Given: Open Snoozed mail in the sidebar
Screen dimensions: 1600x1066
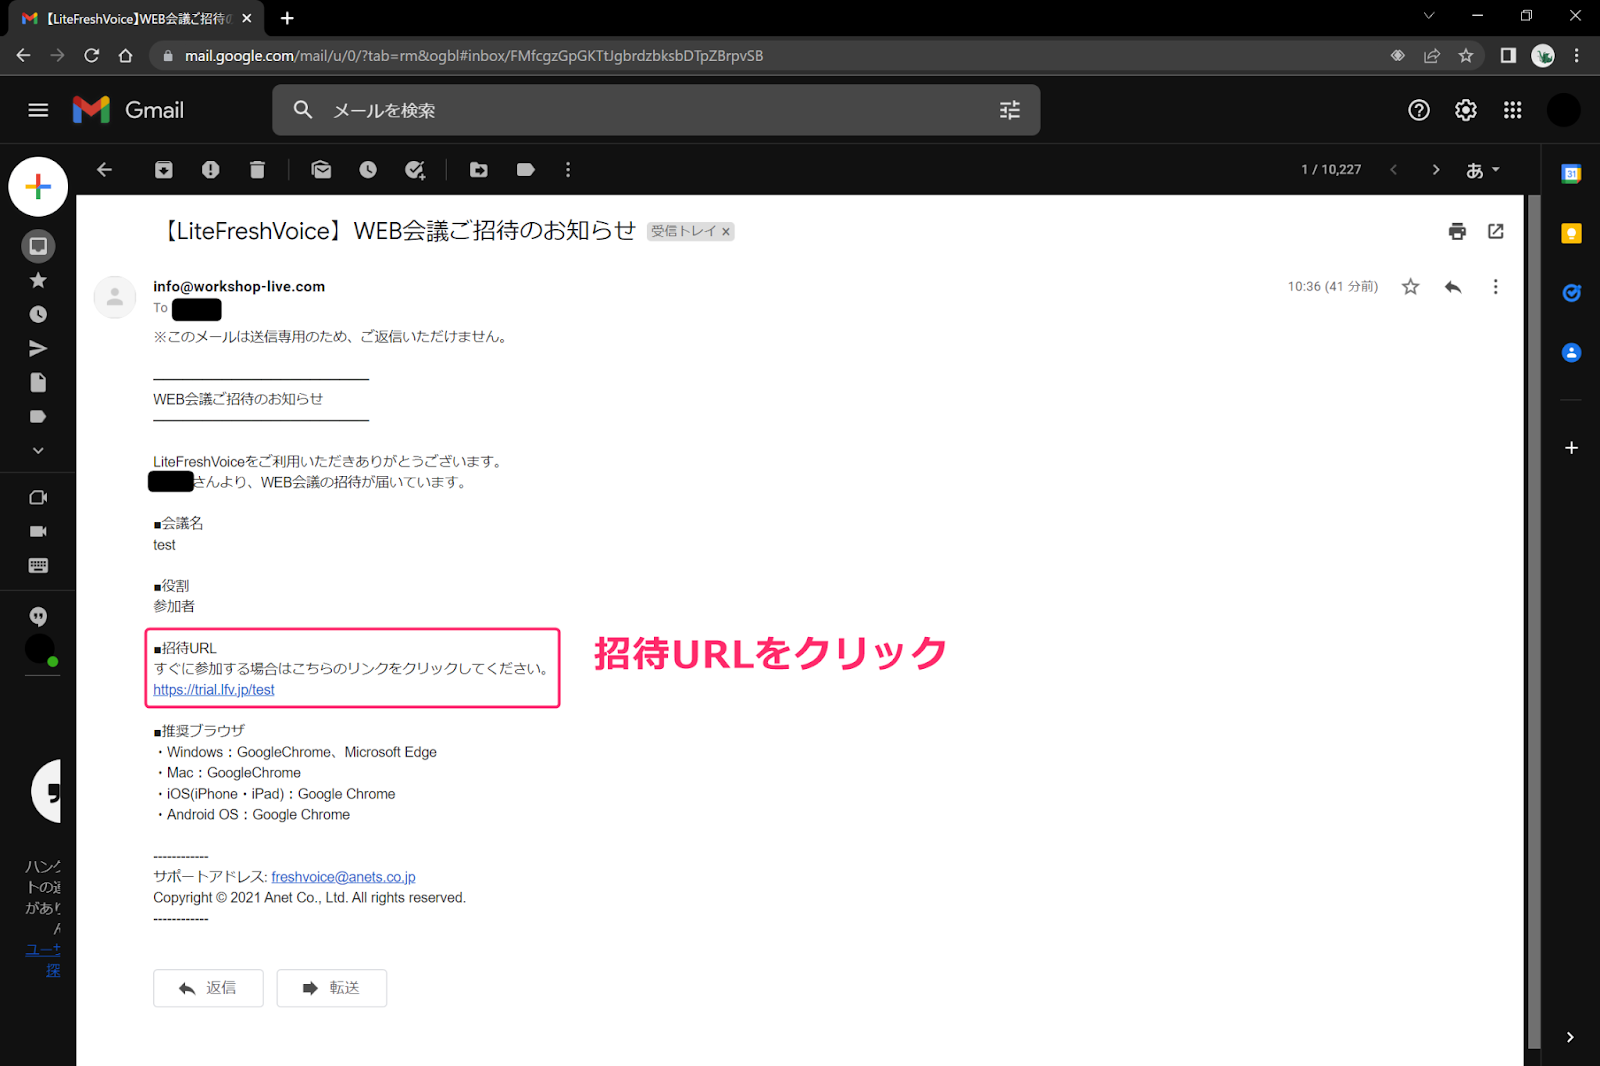Looking at the screenshot, I should (x=38, y=314).
